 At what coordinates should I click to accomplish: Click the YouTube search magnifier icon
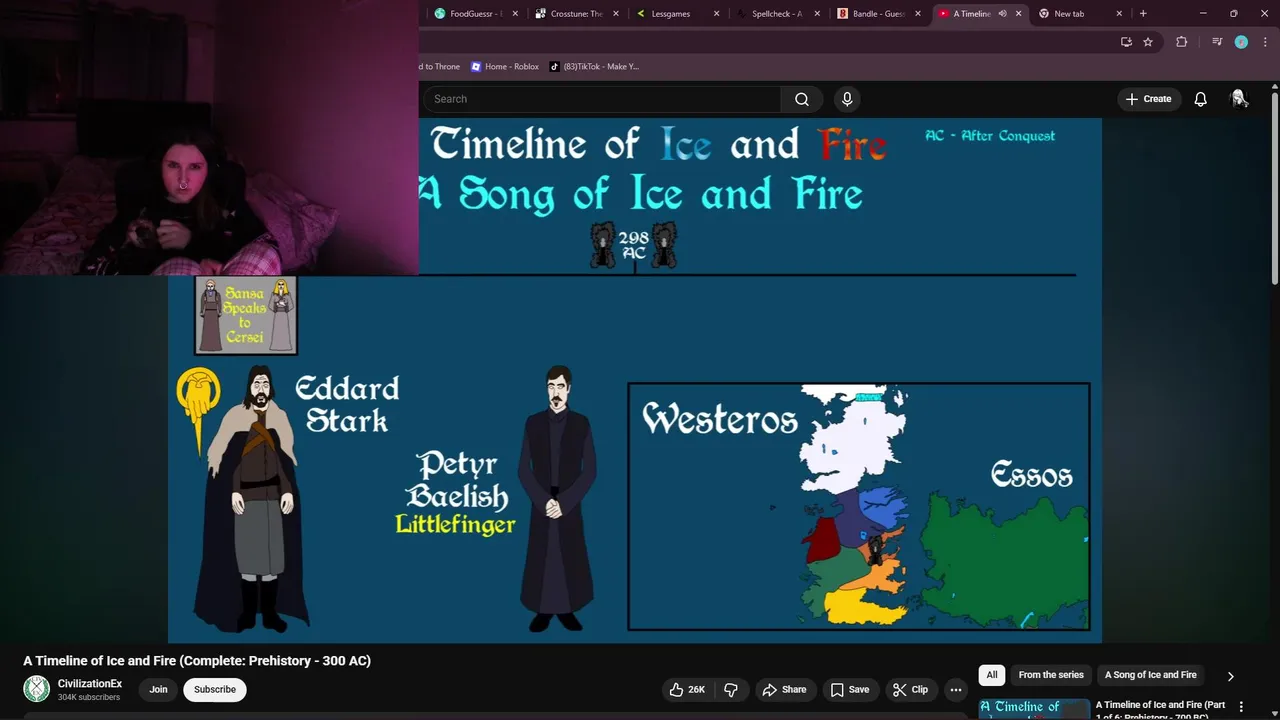802,99
